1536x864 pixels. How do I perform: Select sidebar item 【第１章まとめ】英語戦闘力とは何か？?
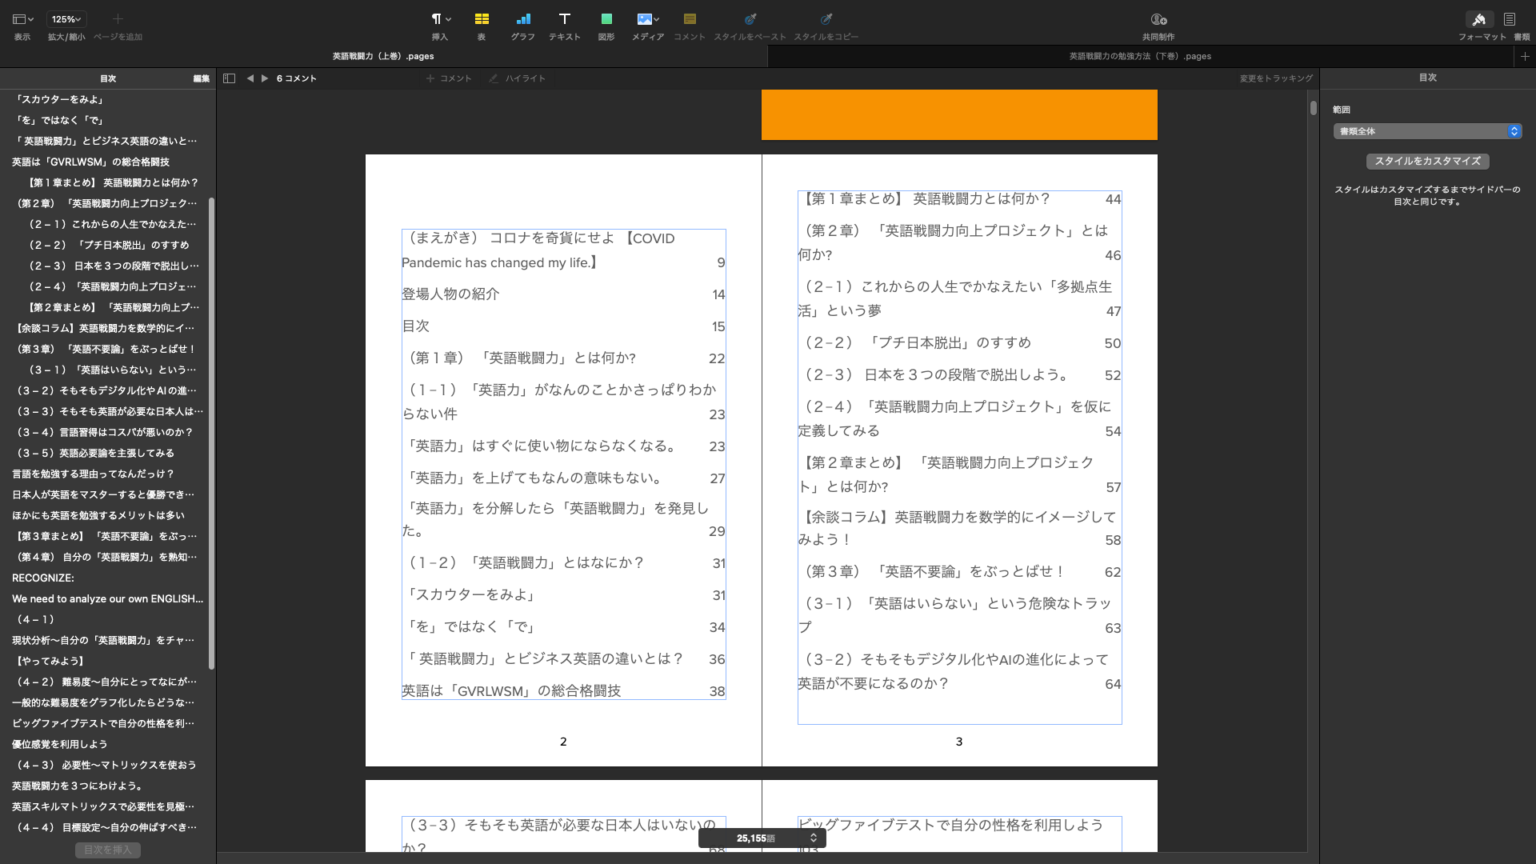point(112,183)
